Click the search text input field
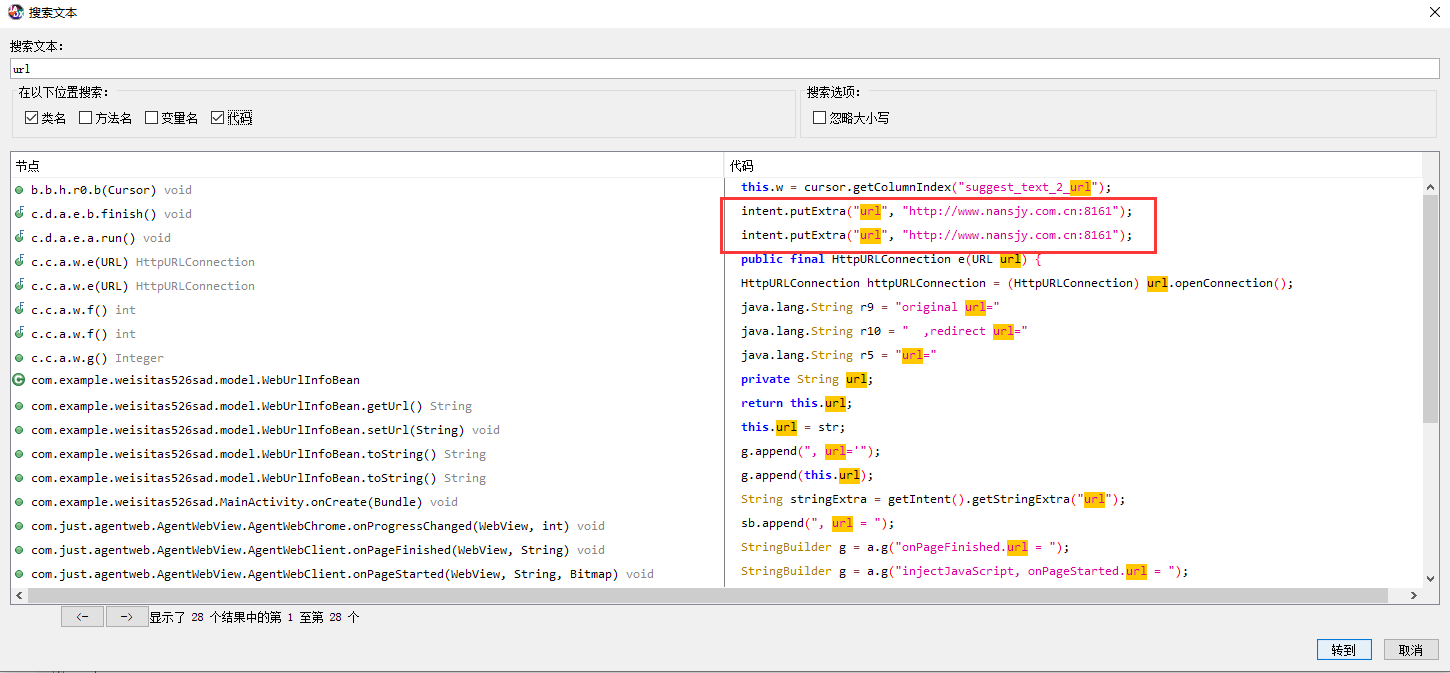This screenshot has height=673, width=1450. point(725,69)
